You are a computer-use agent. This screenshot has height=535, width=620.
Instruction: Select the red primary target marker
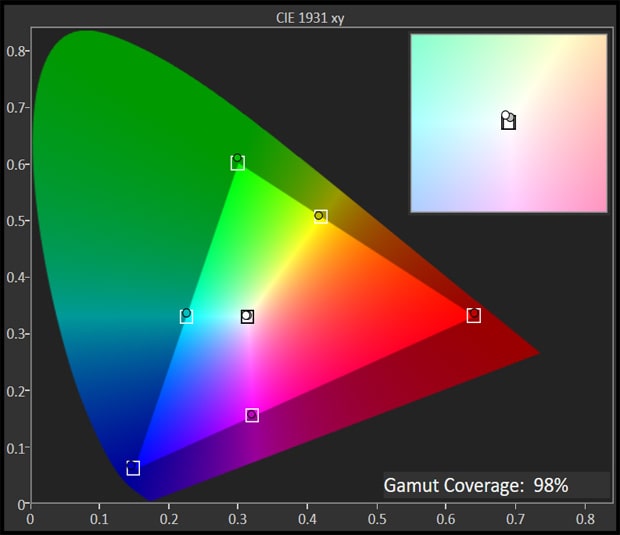pos(474,316)
